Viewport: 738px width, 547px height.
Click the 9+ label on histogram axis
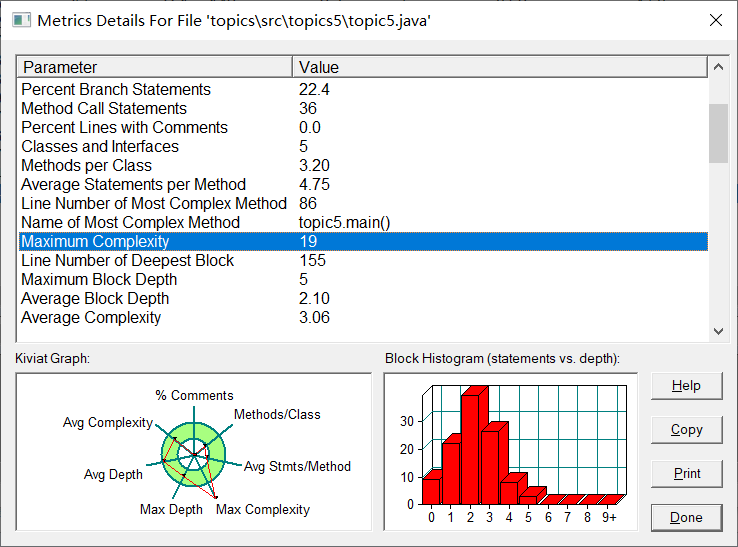point(609,517)
